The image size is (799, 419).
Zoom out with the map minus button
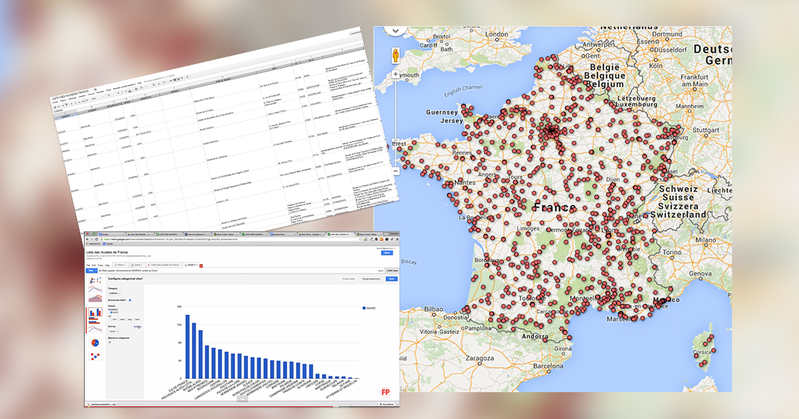click(396, 171)
